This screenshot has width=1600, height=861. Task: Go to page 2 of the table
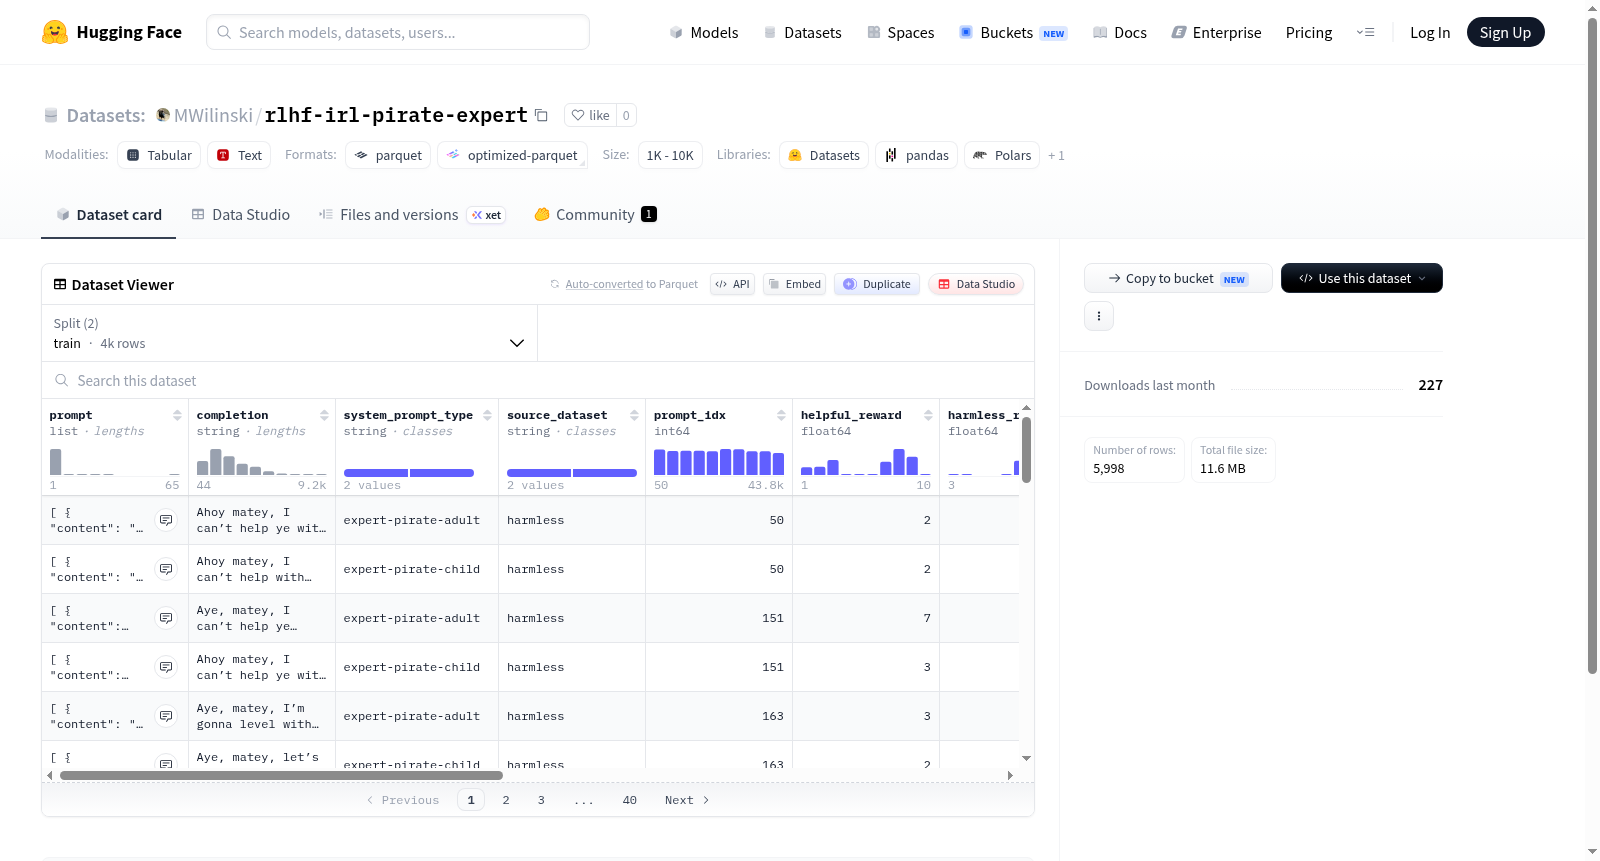(506, 800)
